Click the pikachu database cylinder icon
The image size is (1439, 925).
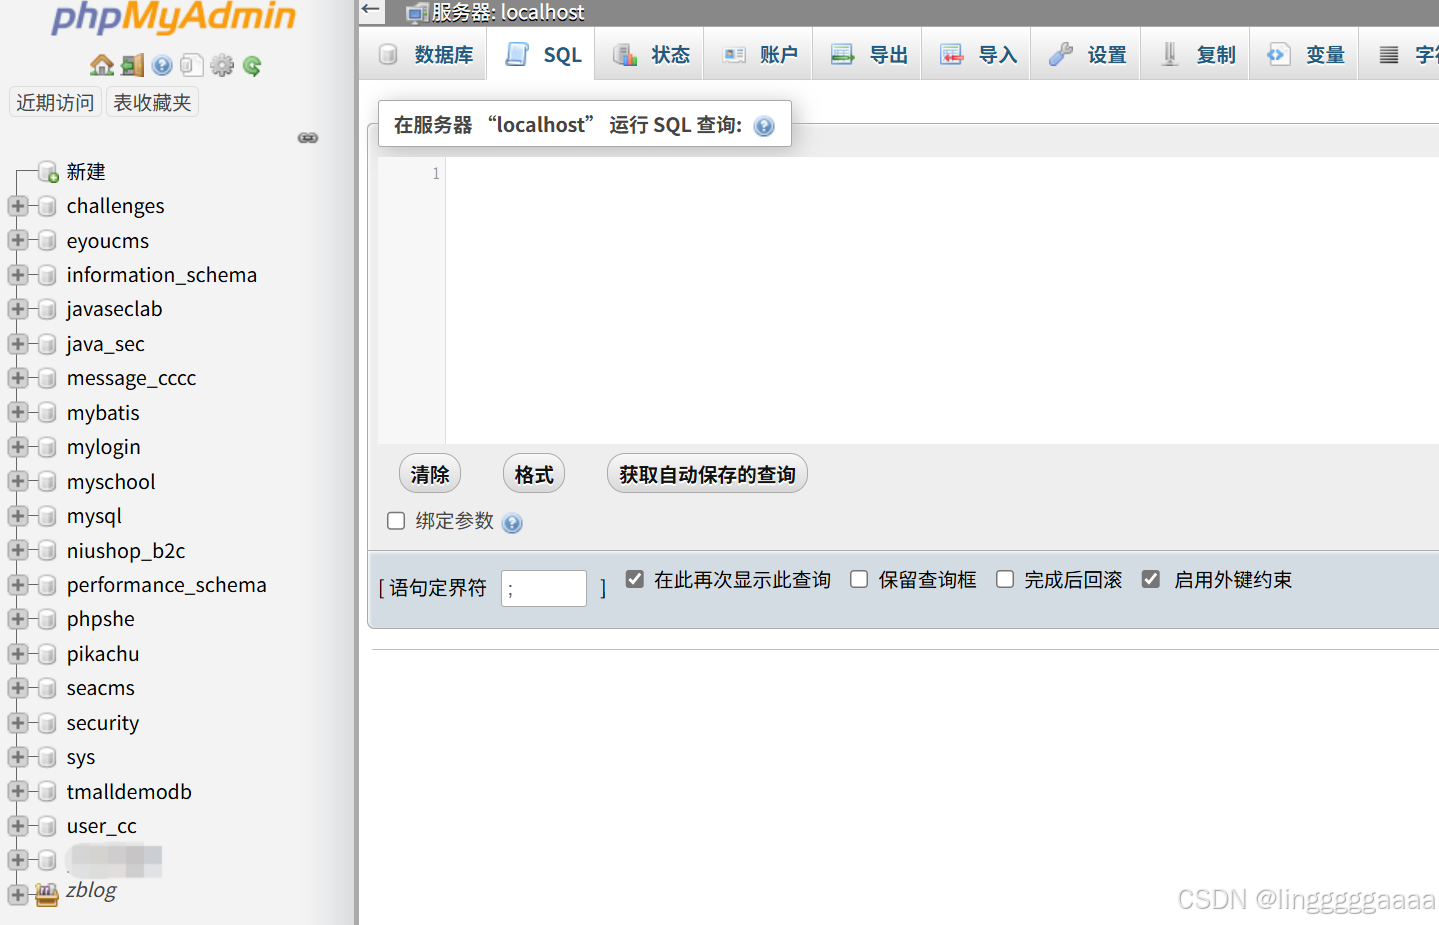(x=46, y=654)
